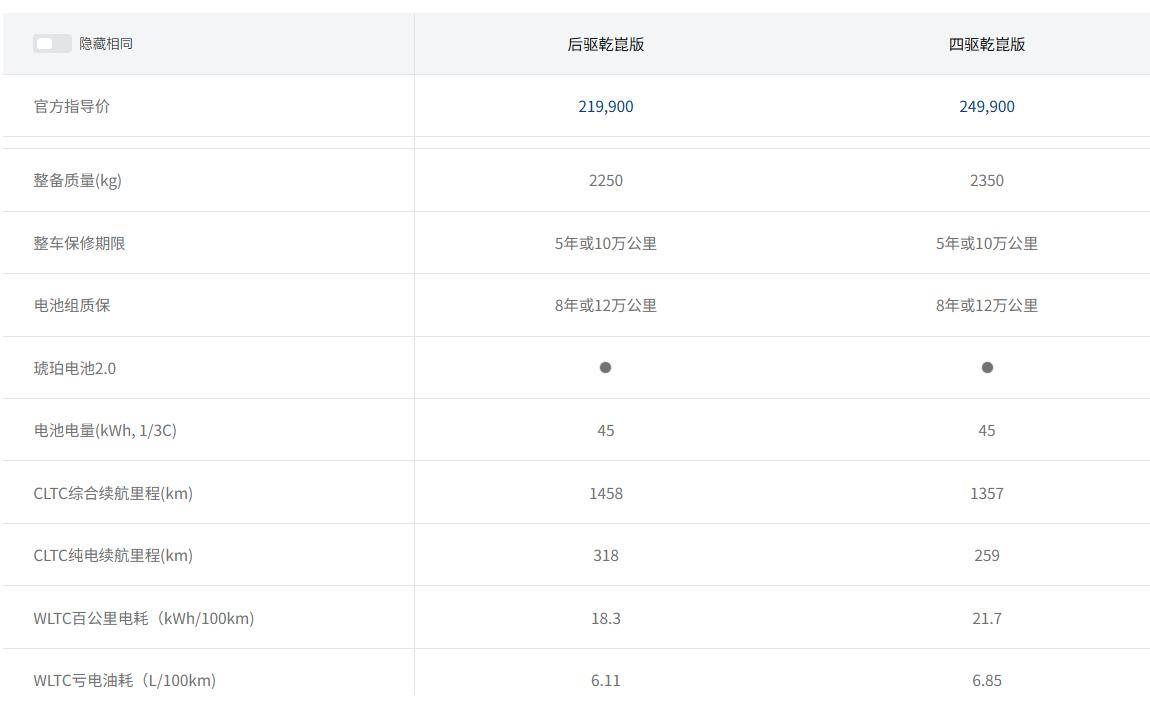
Task: Select the CLTC综合续航里程(km) row label
Action: (112, 494)
